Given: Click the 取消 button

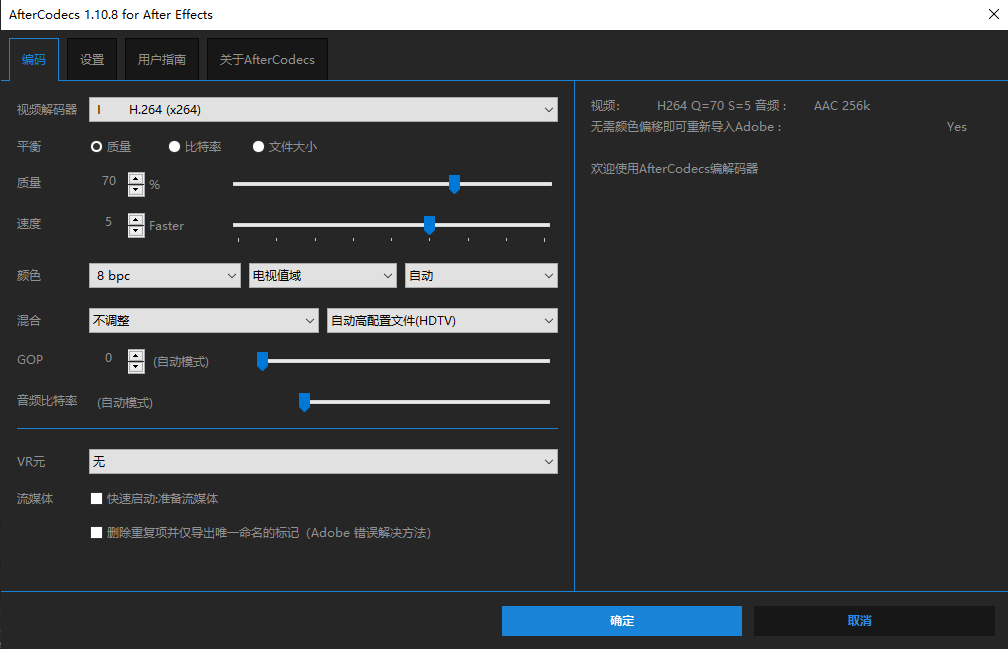Looking at the screenshot, I should pos(874,621).
